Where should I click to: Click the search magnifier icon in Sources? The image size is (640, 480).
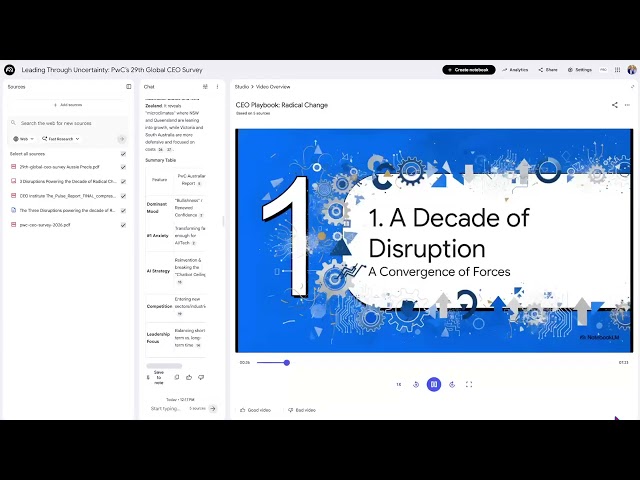13,122
